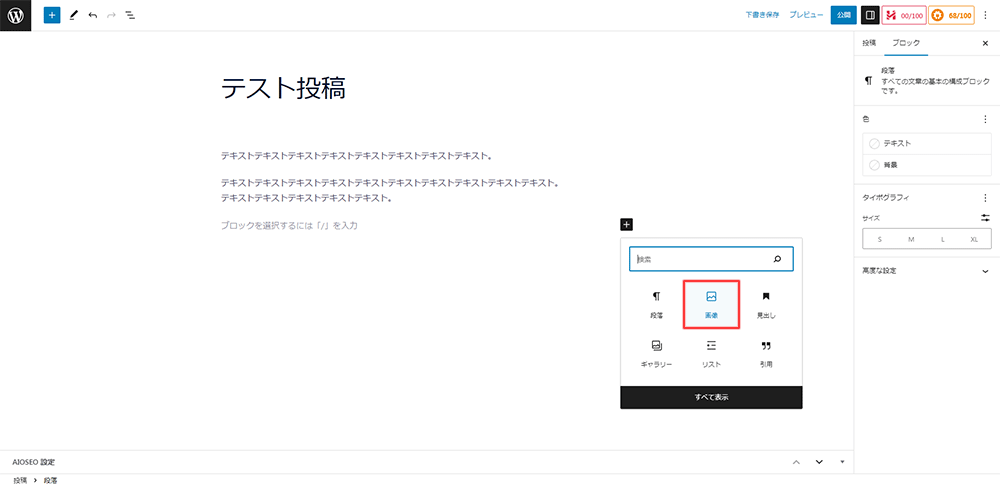Screen dimensions: 1000x486
Task: Open the タイポグラフィ panel options menu
Action: [x=985, y=198]
